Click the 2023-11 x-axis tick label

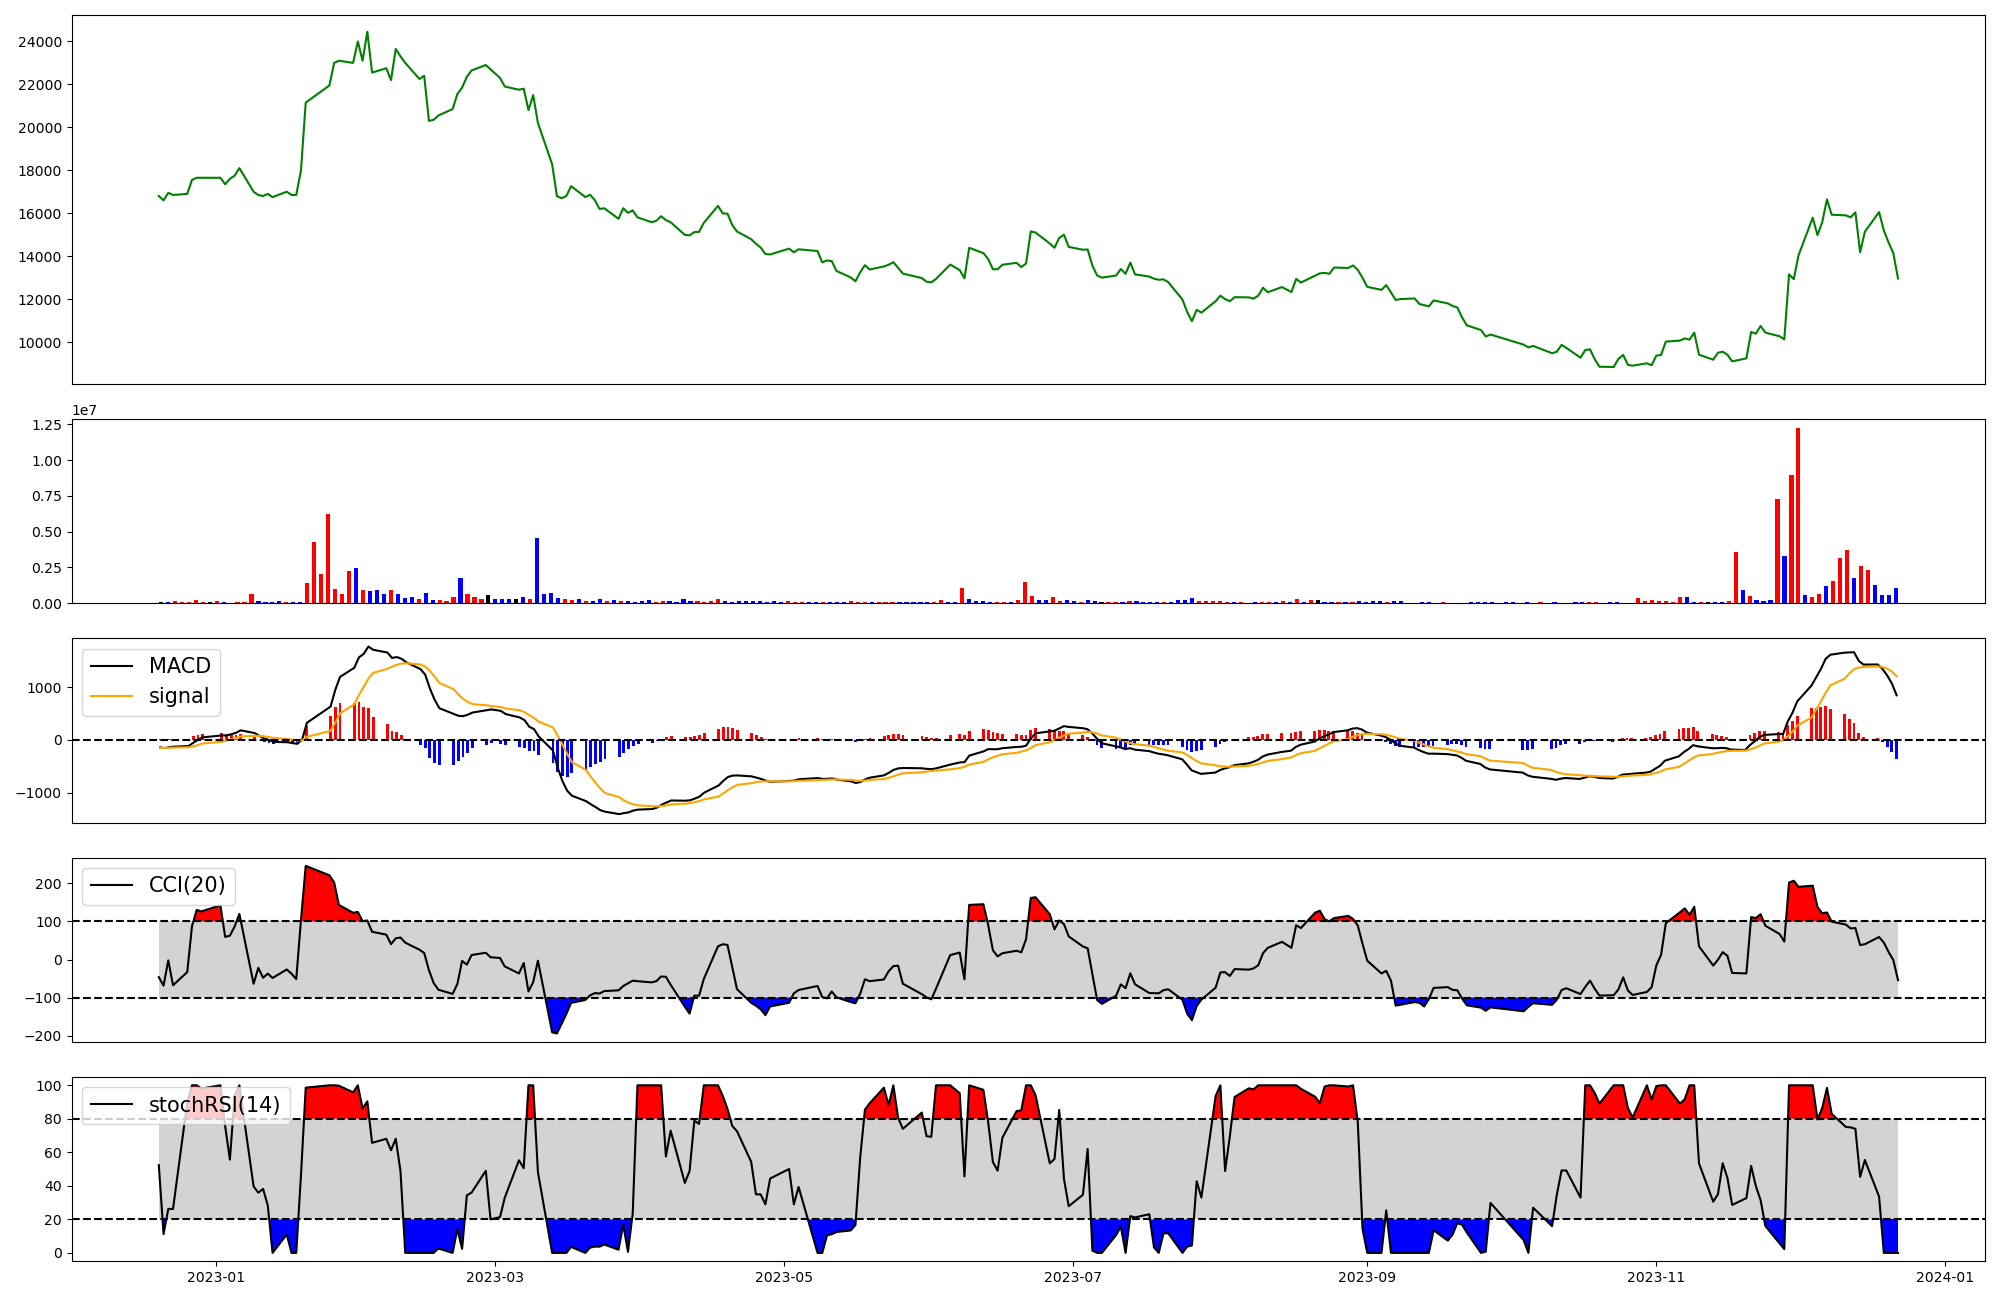pos(1656,1277)
